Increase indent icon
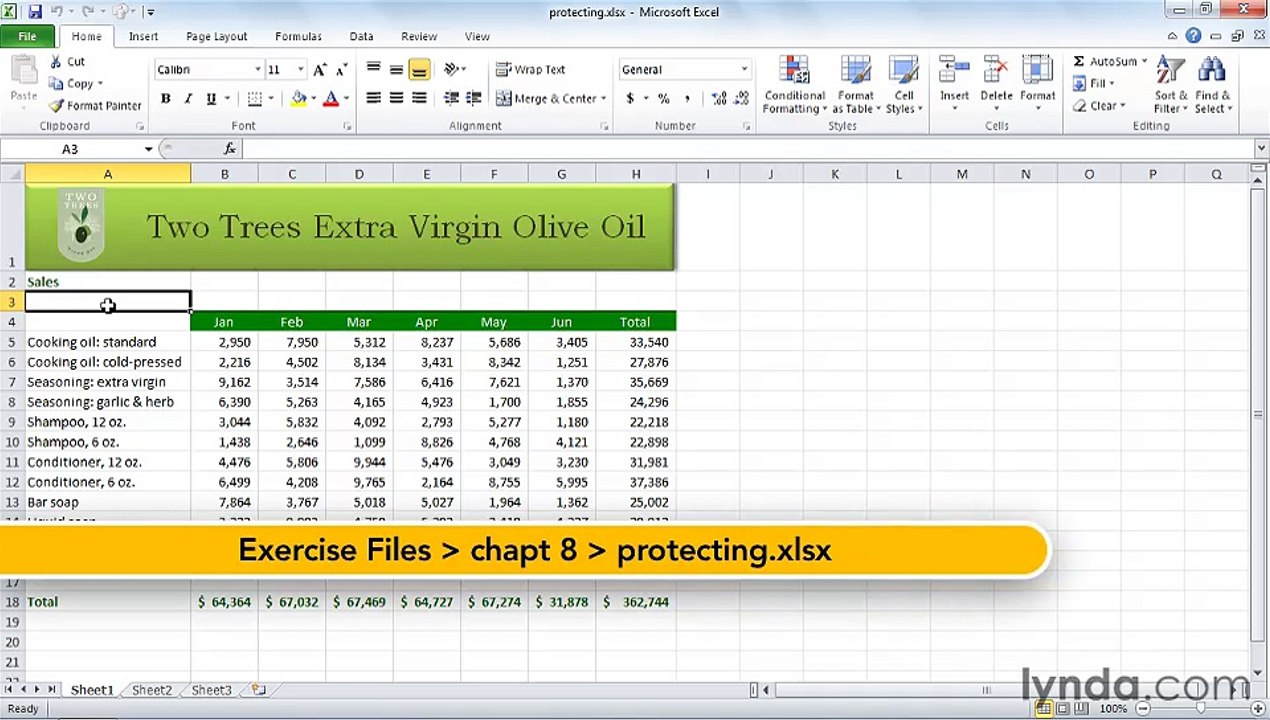Screen dimensions: 1270x720 coord(474,98)
